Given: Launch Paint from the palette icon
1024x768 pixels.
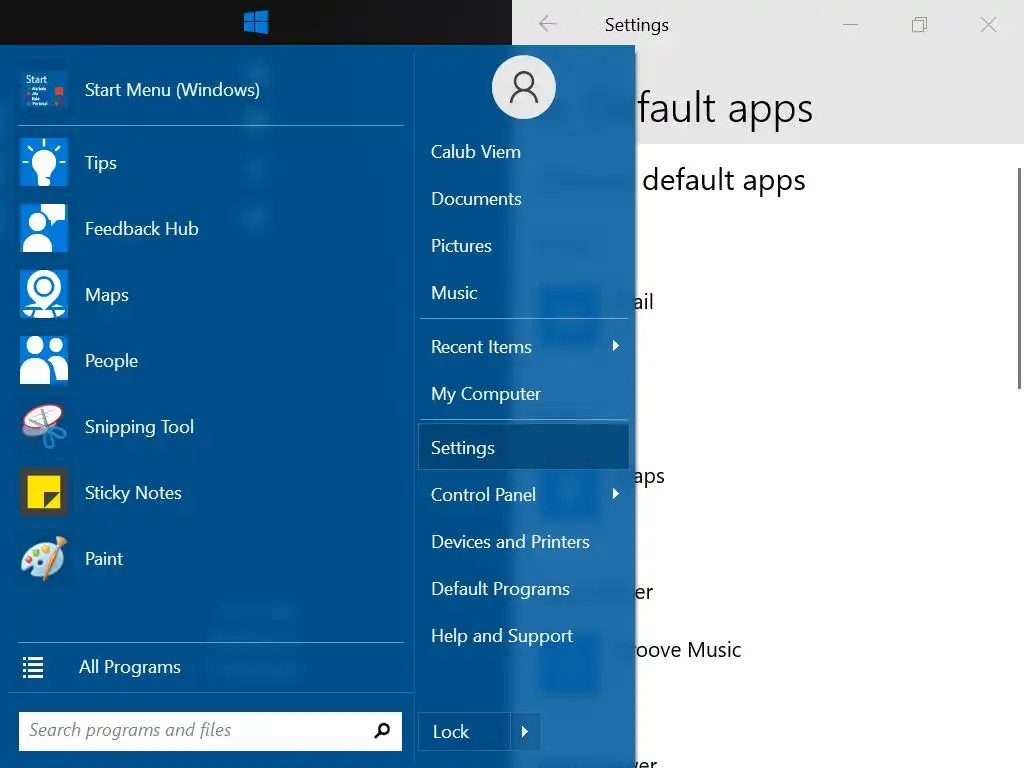Looking at the screenshot, I should [44, 558].
